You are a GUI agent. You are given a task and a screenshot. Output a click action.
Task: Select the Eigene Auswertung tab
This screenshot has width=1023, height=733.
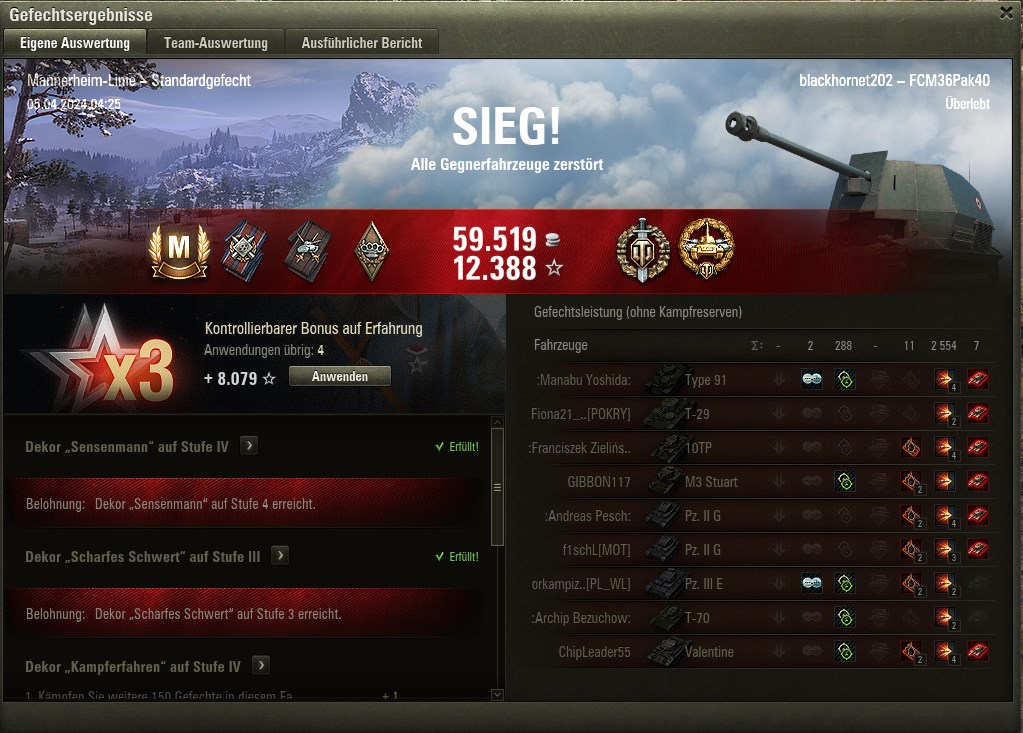(75, 42)
